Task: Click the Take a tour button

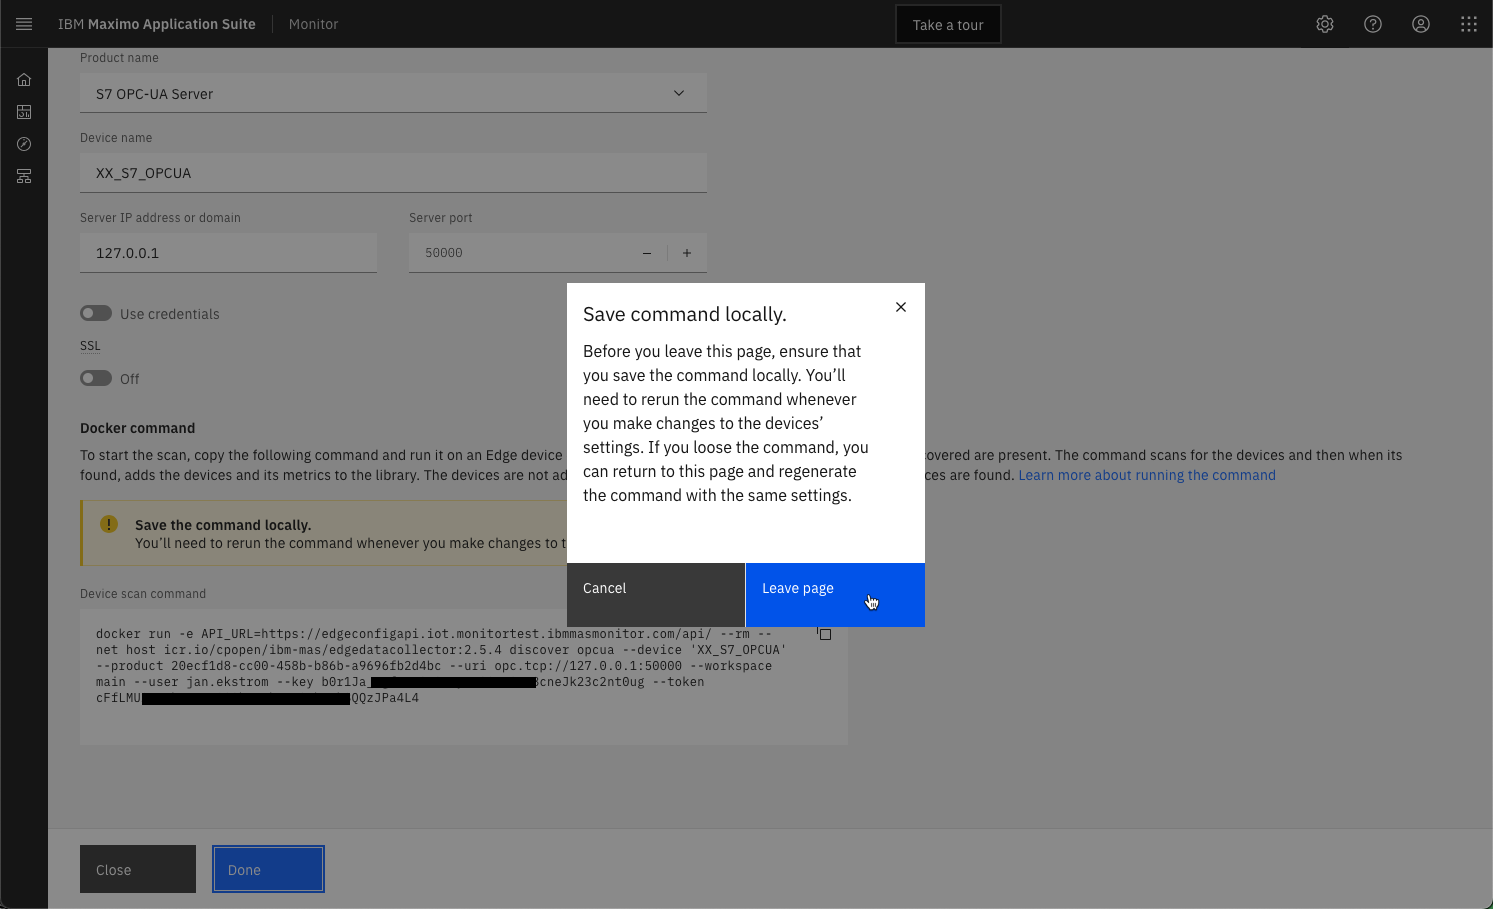Action: coord(948,25)
